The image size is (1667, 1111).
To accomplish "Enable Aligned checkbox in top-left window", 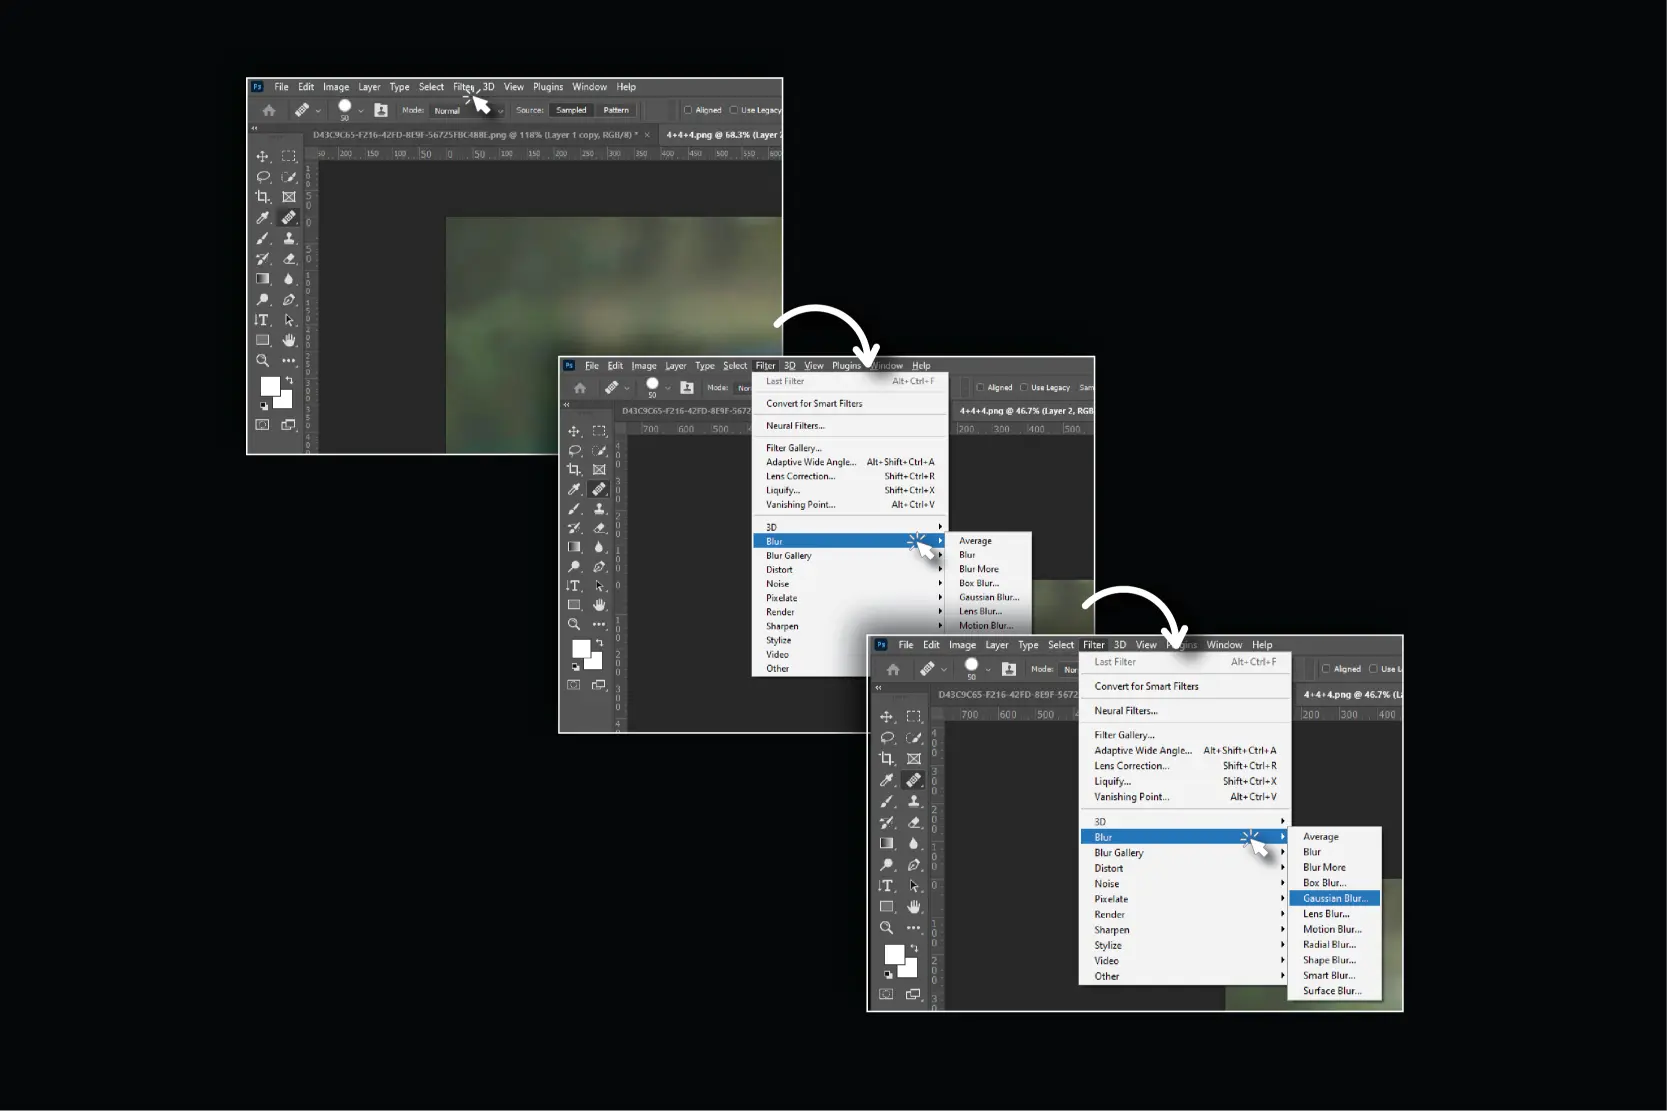I will [x=688, y=110].
